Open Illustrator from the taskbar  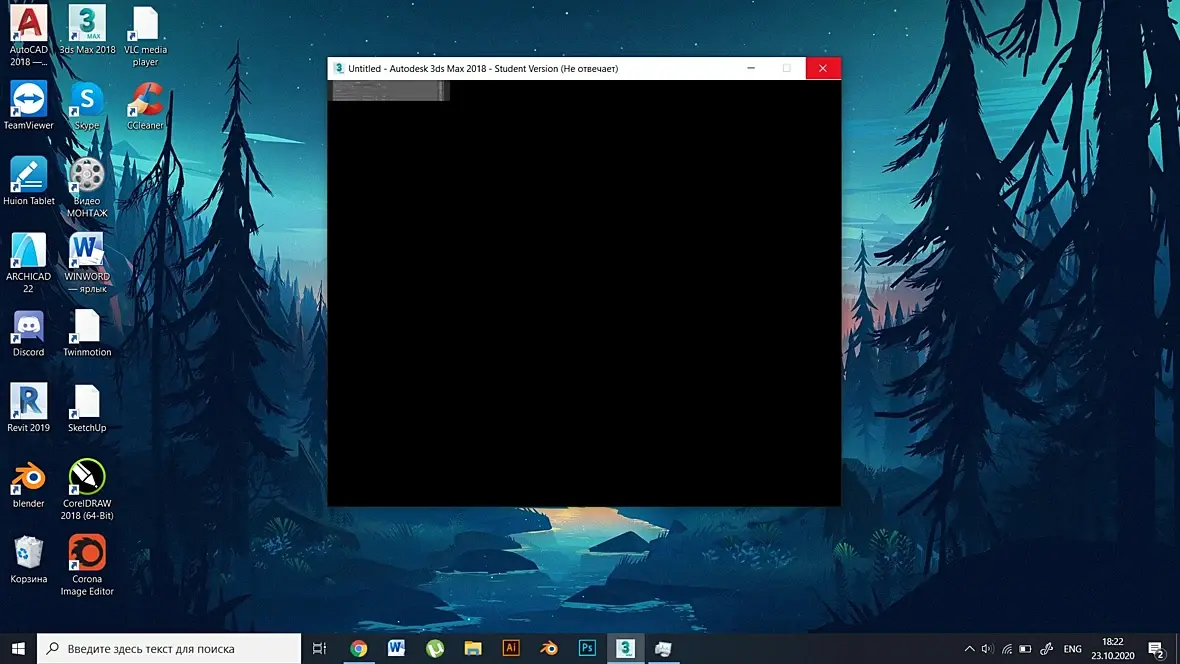(511, 648)
